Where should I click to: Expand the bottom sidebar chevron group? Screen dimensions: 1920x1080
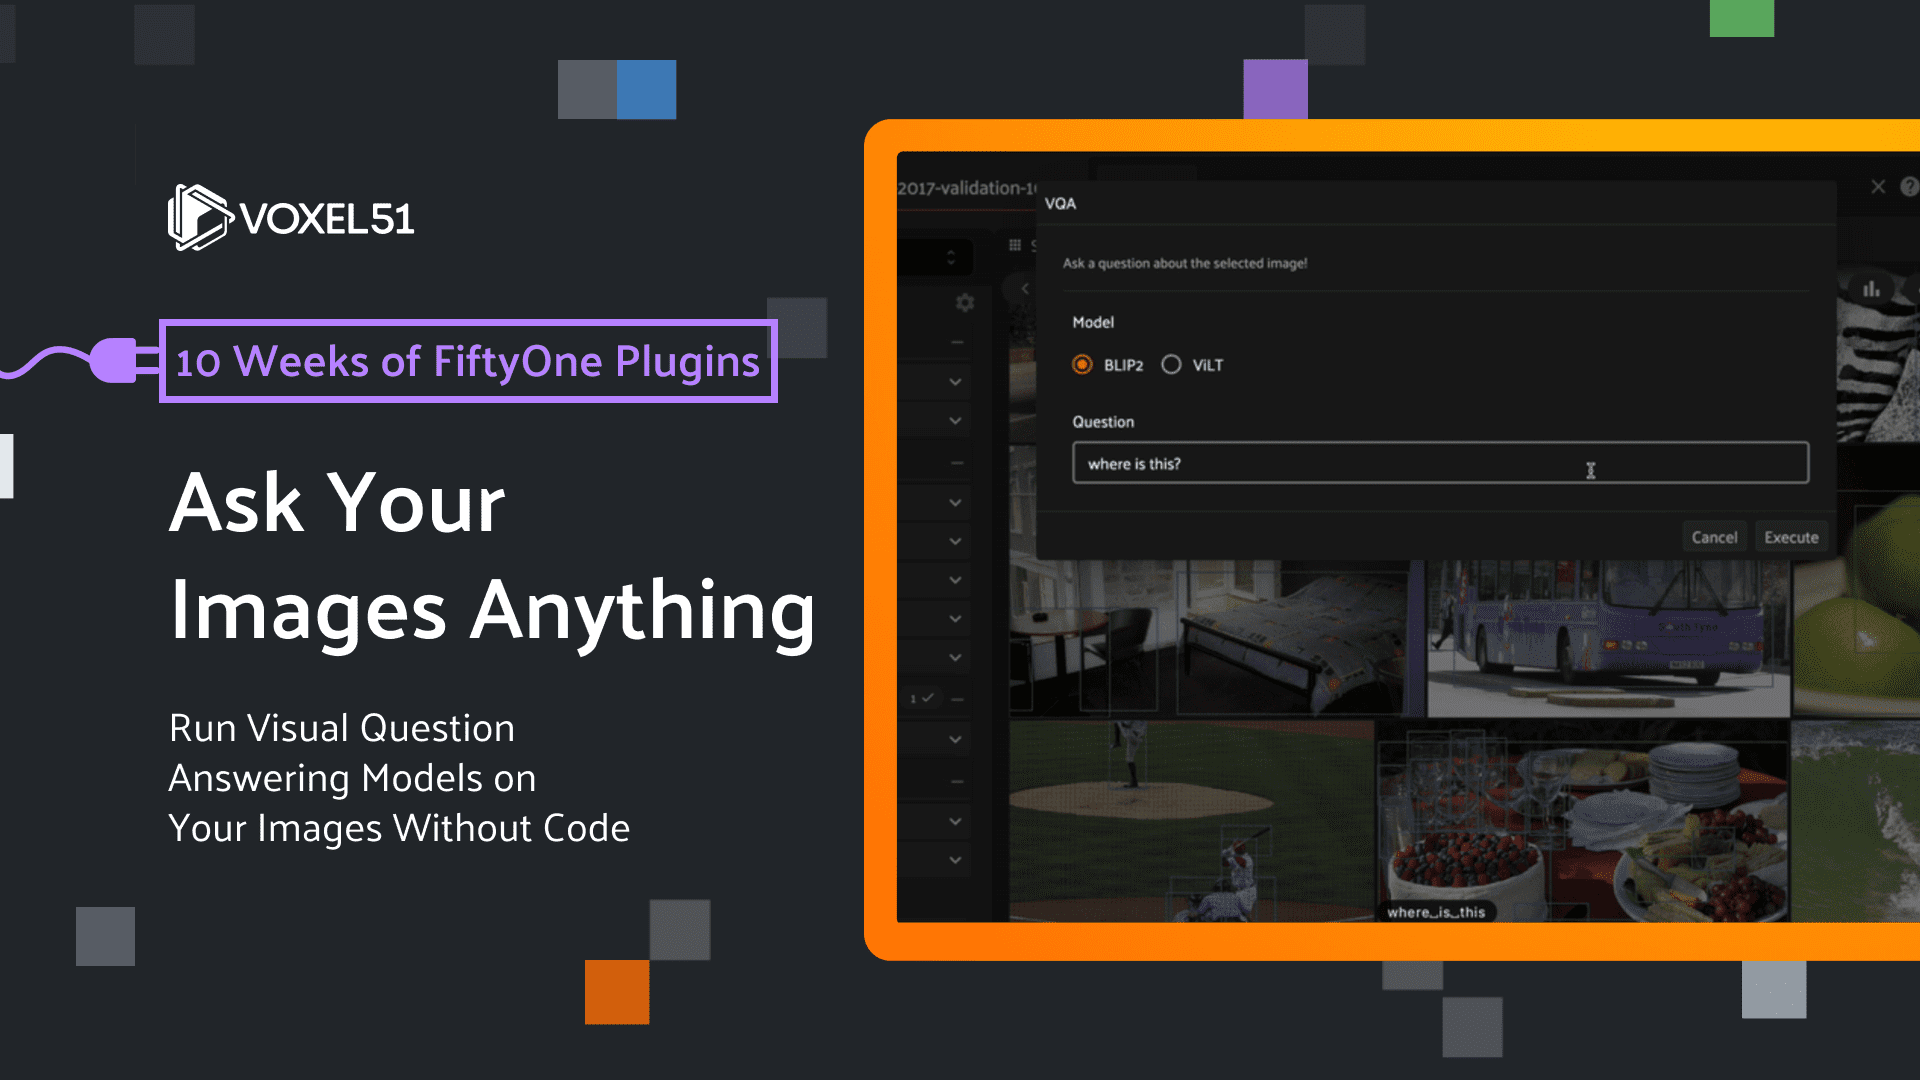955,860
